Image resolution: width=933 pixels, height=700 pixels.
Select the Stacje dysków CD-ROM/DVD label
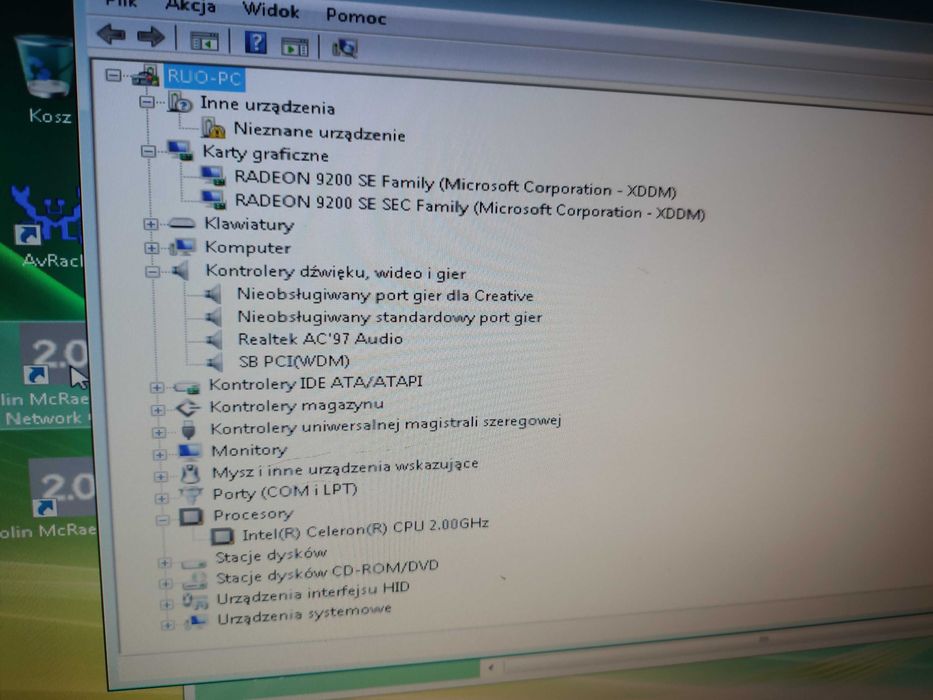(327, 571)
